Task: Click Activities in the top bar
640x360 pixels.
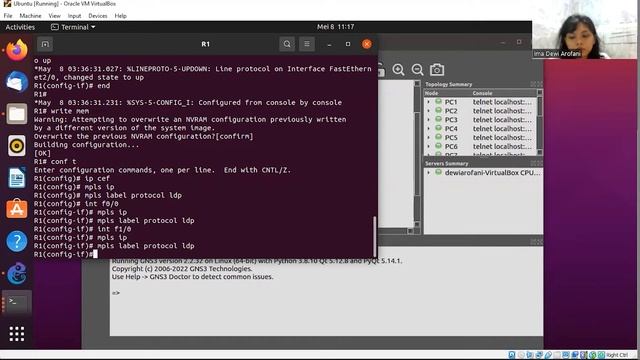Action: pos(20,27)
